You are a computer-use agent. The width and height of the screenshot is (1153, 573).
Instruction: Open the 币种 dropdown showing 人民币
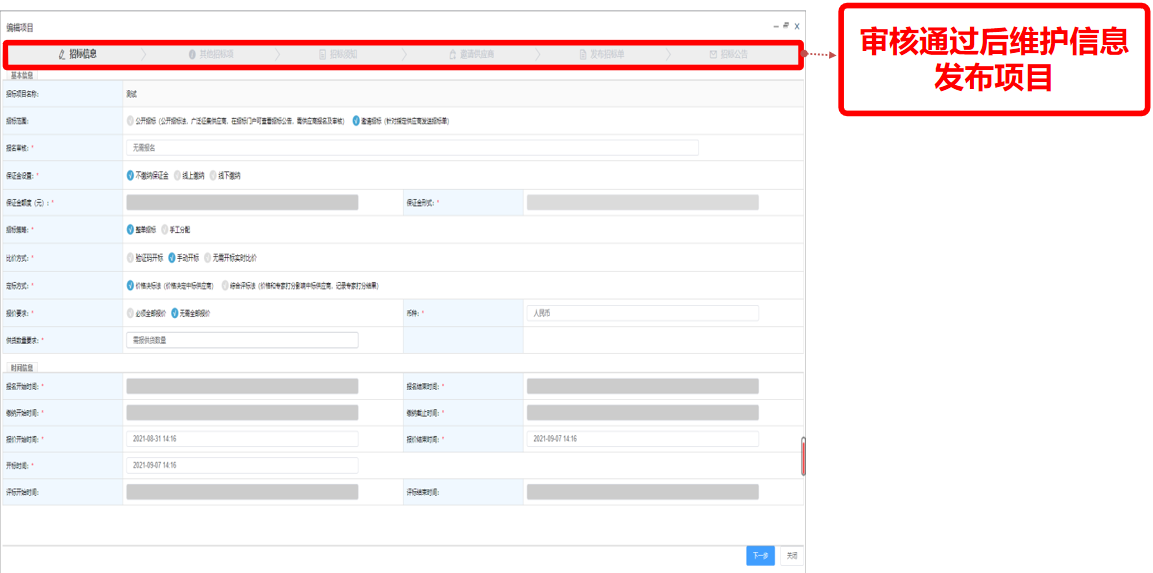click(641, 313)
